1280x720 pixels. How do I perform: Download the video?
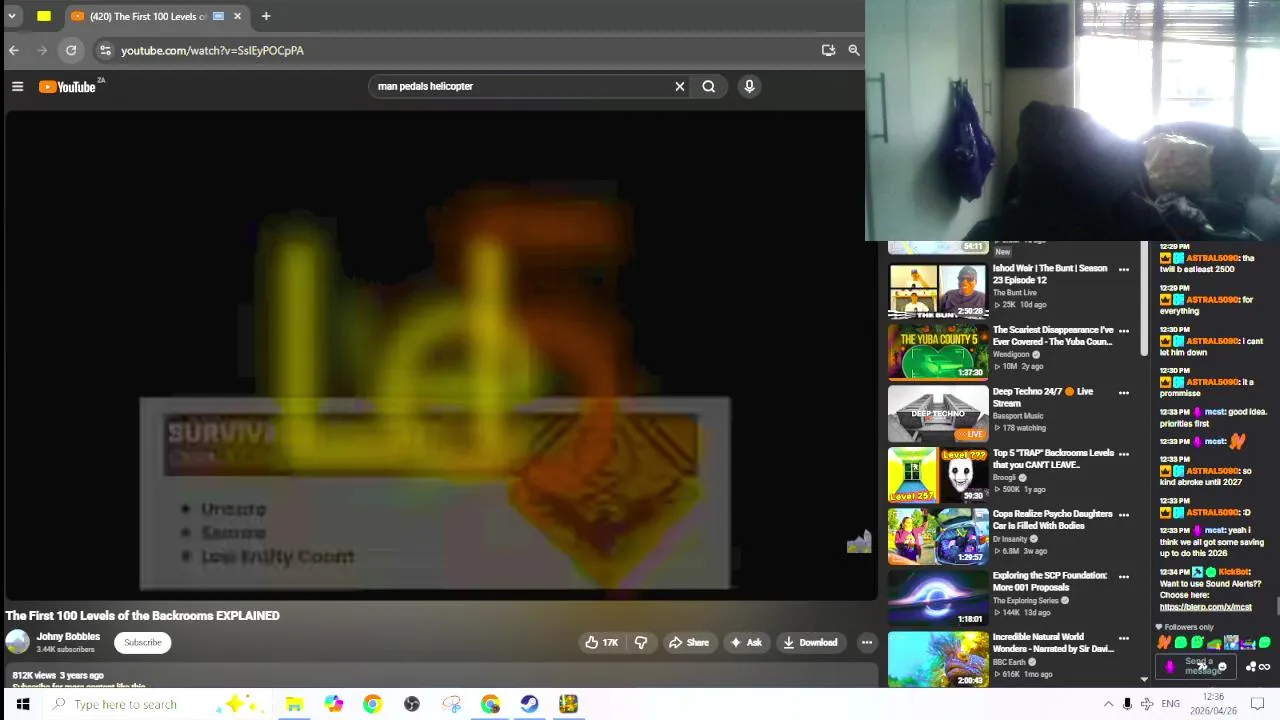tap(810, 643)
